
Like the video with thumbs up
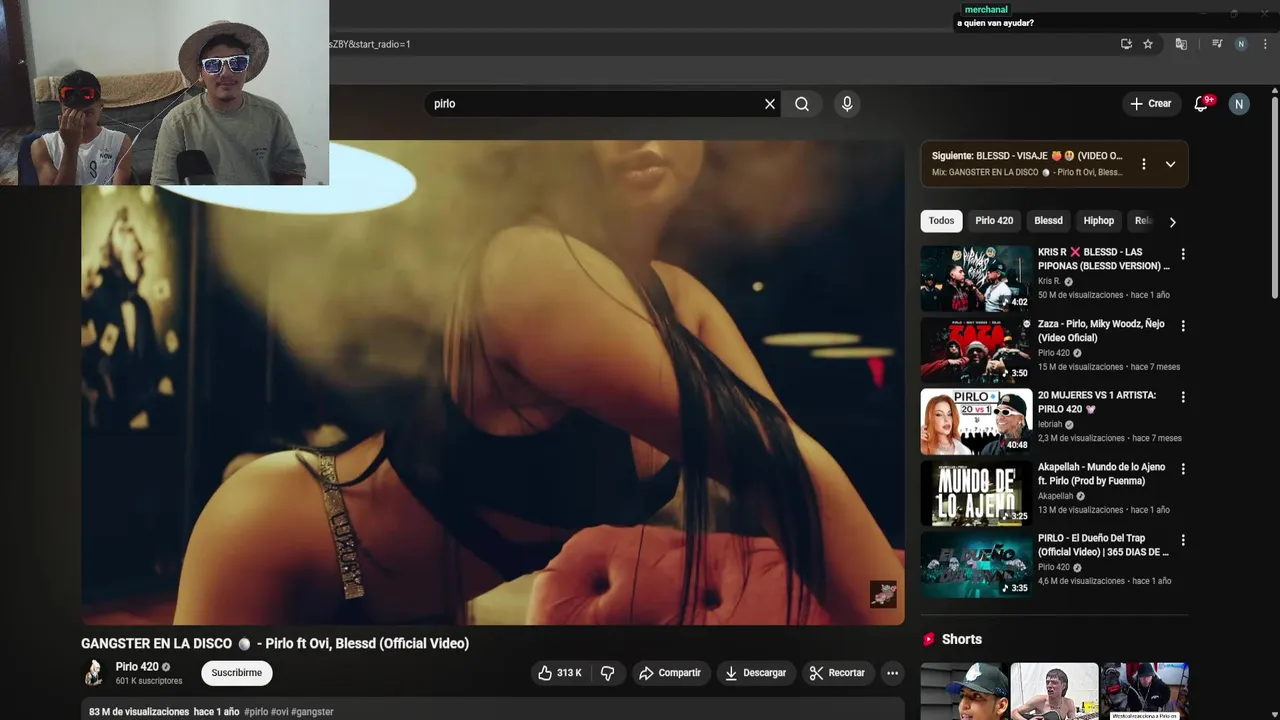[x=560, y=673]
